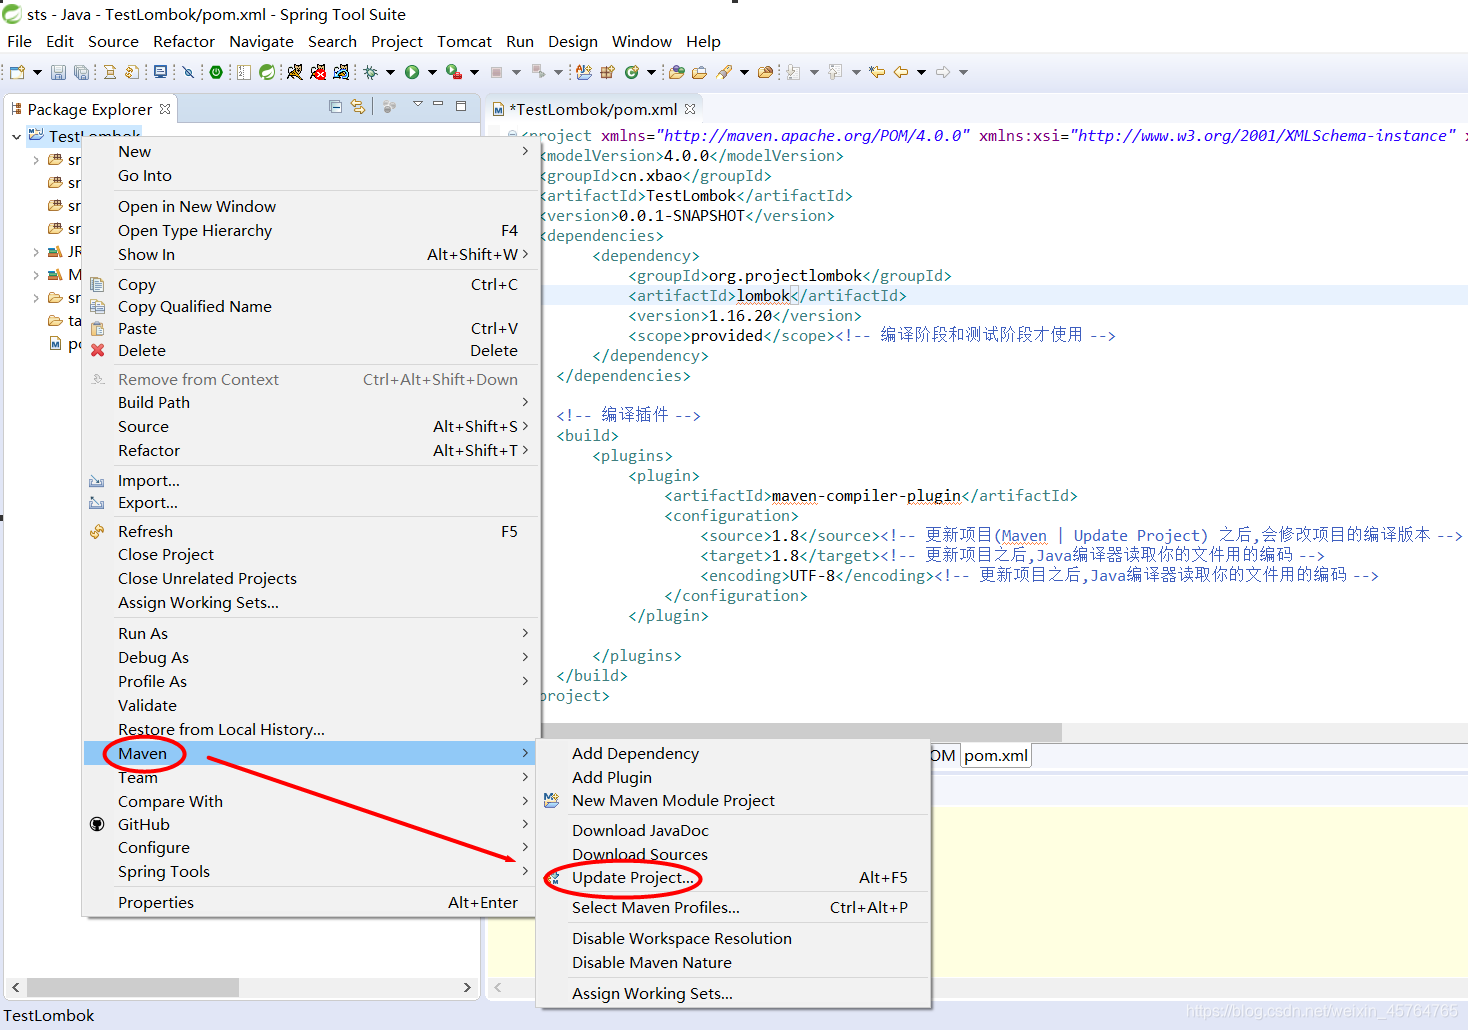Toggle Link with Editor in Package Explorer
This screenshot has width=1468, height=1030.
(x=358, y=105)
